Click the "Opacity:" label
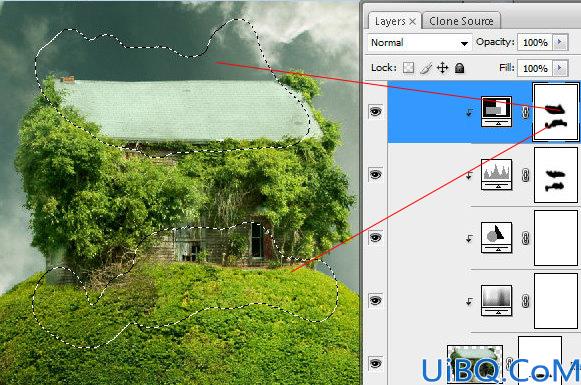This screenshot has height=385, width=581. (495, 42)
